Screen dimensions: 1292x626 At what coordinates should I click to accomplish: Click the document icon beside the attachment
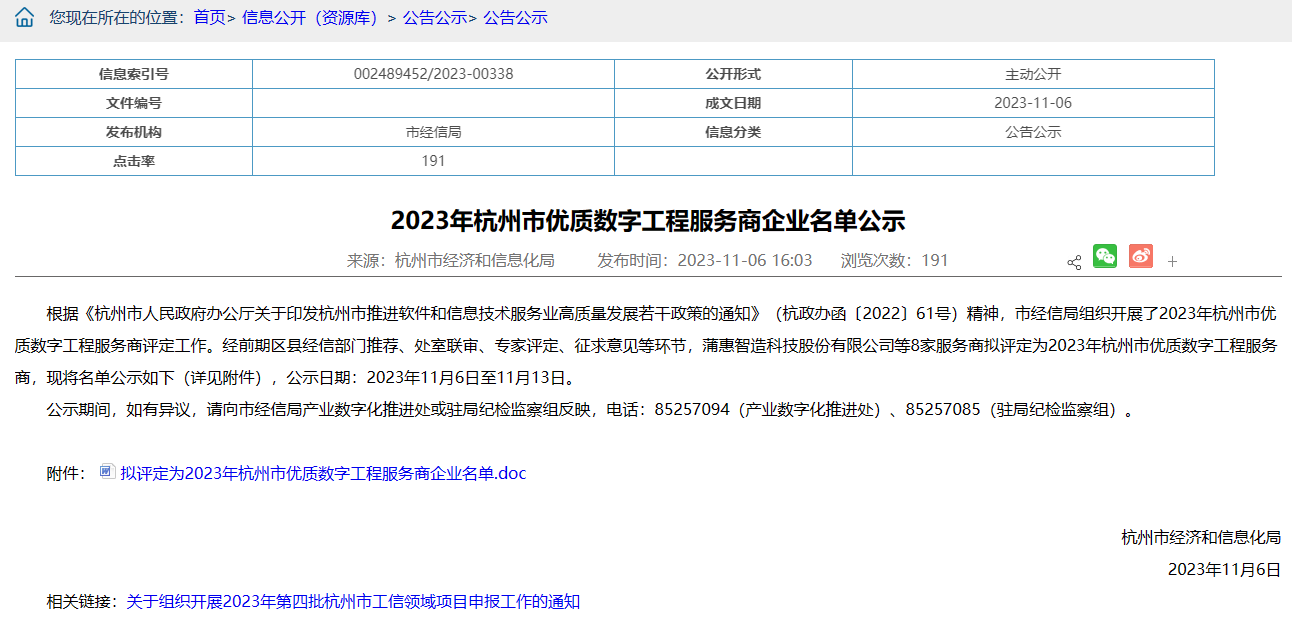pos(107,472)
